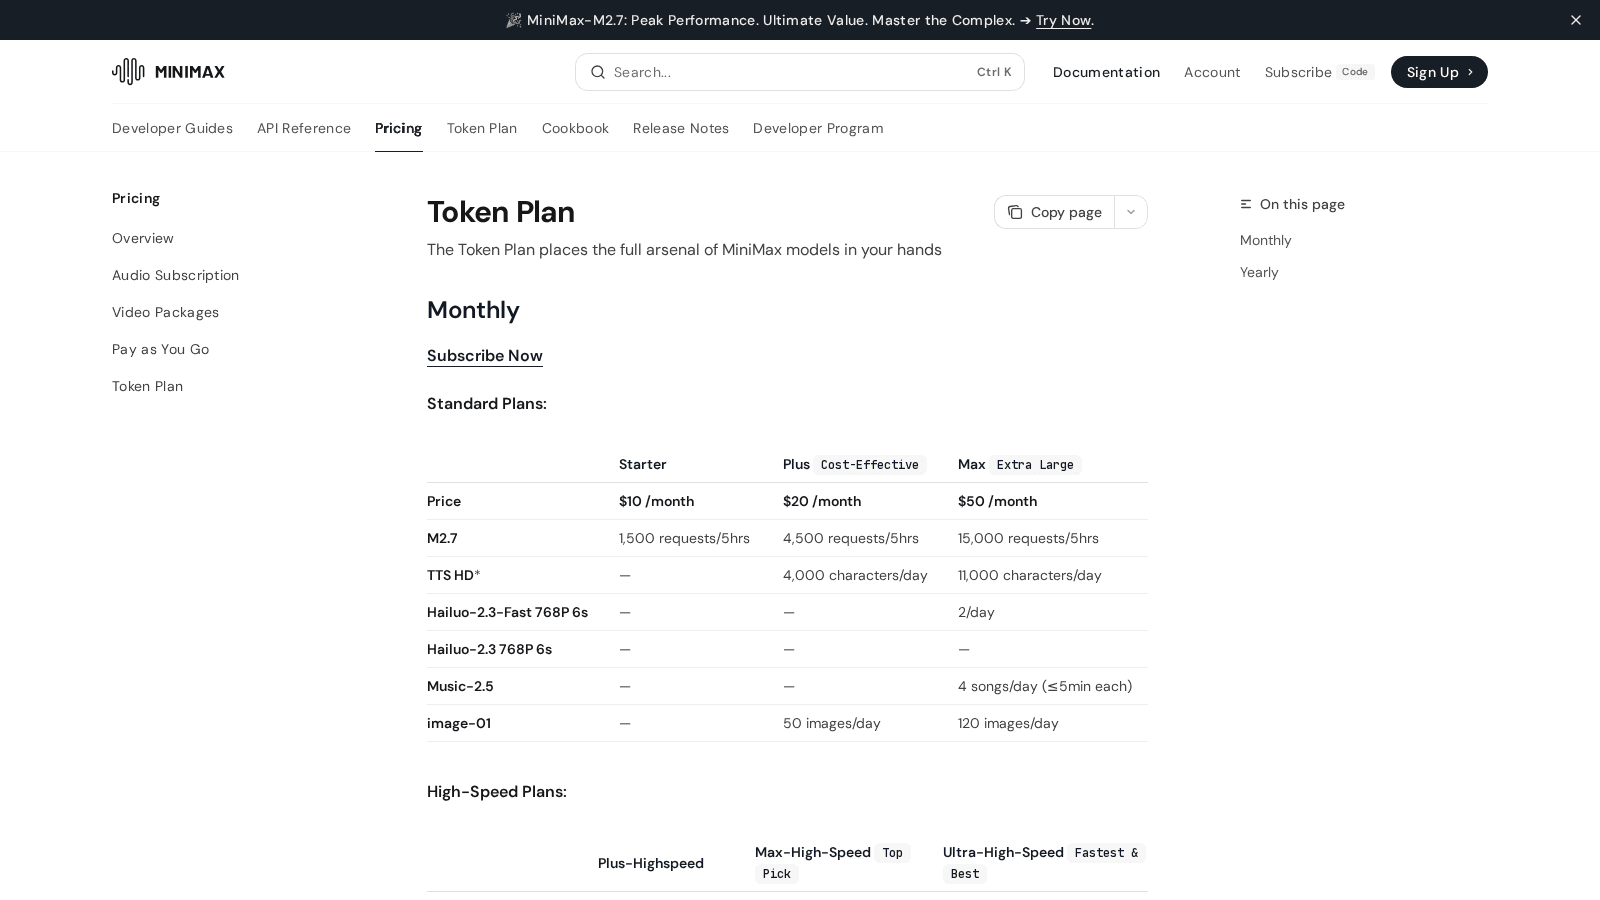Open Audio Subscription in the sidebar

175,275
